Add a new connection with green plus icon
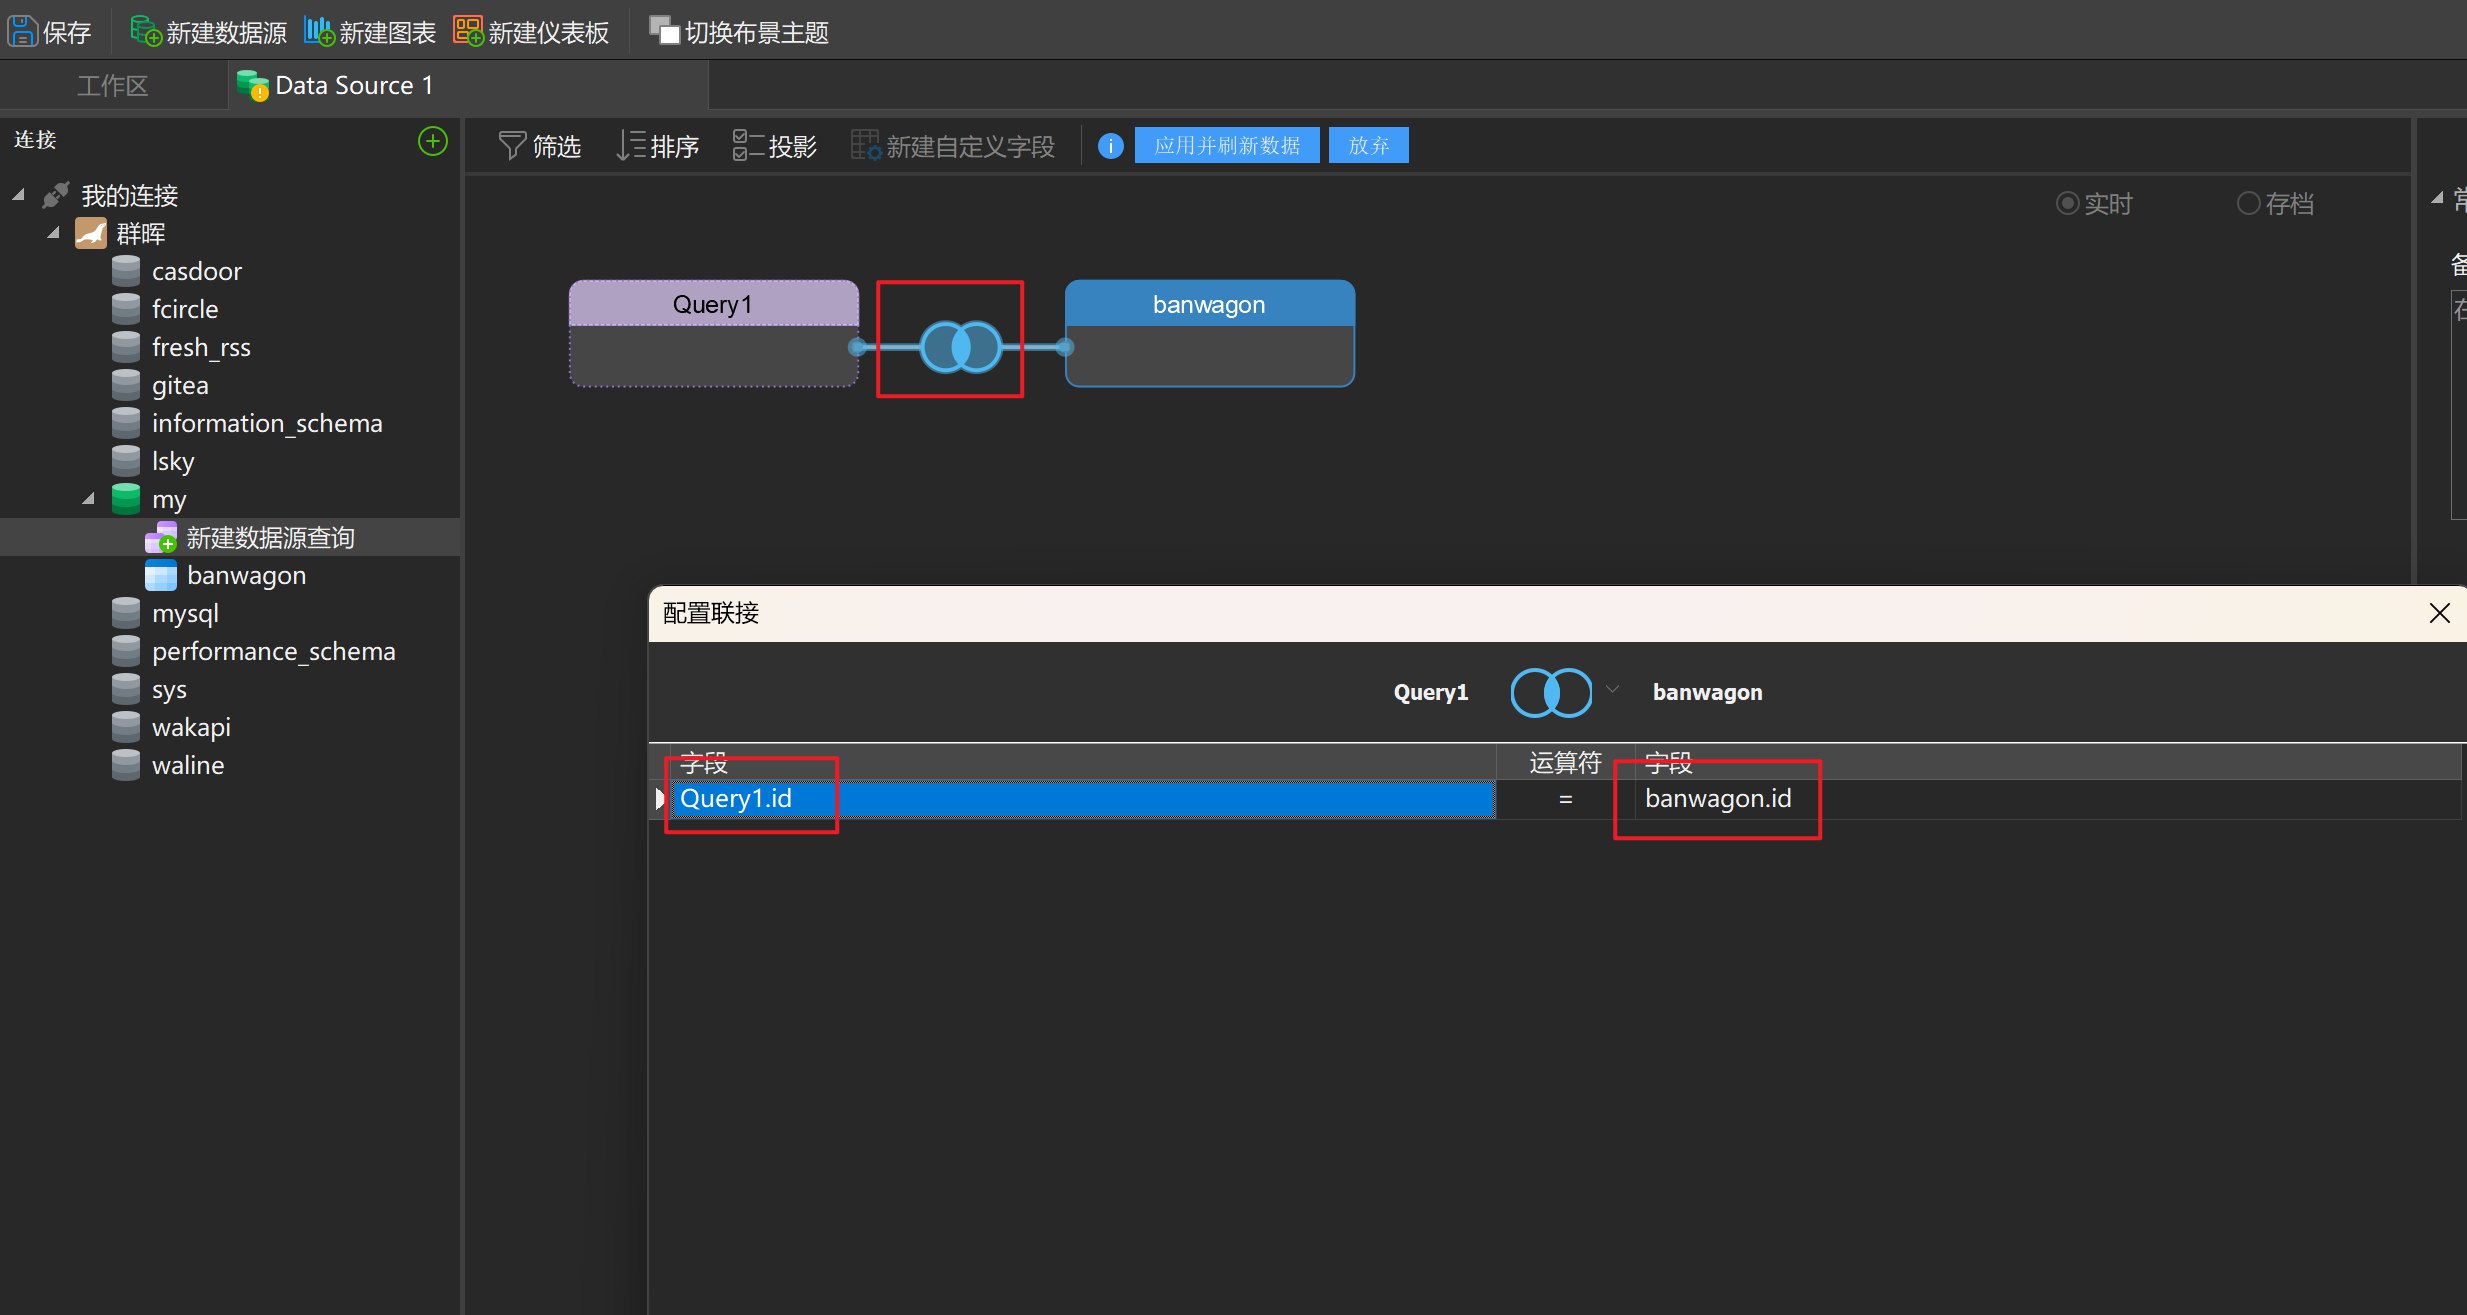The image size is (2467, 1315). (x=432, y=141)
